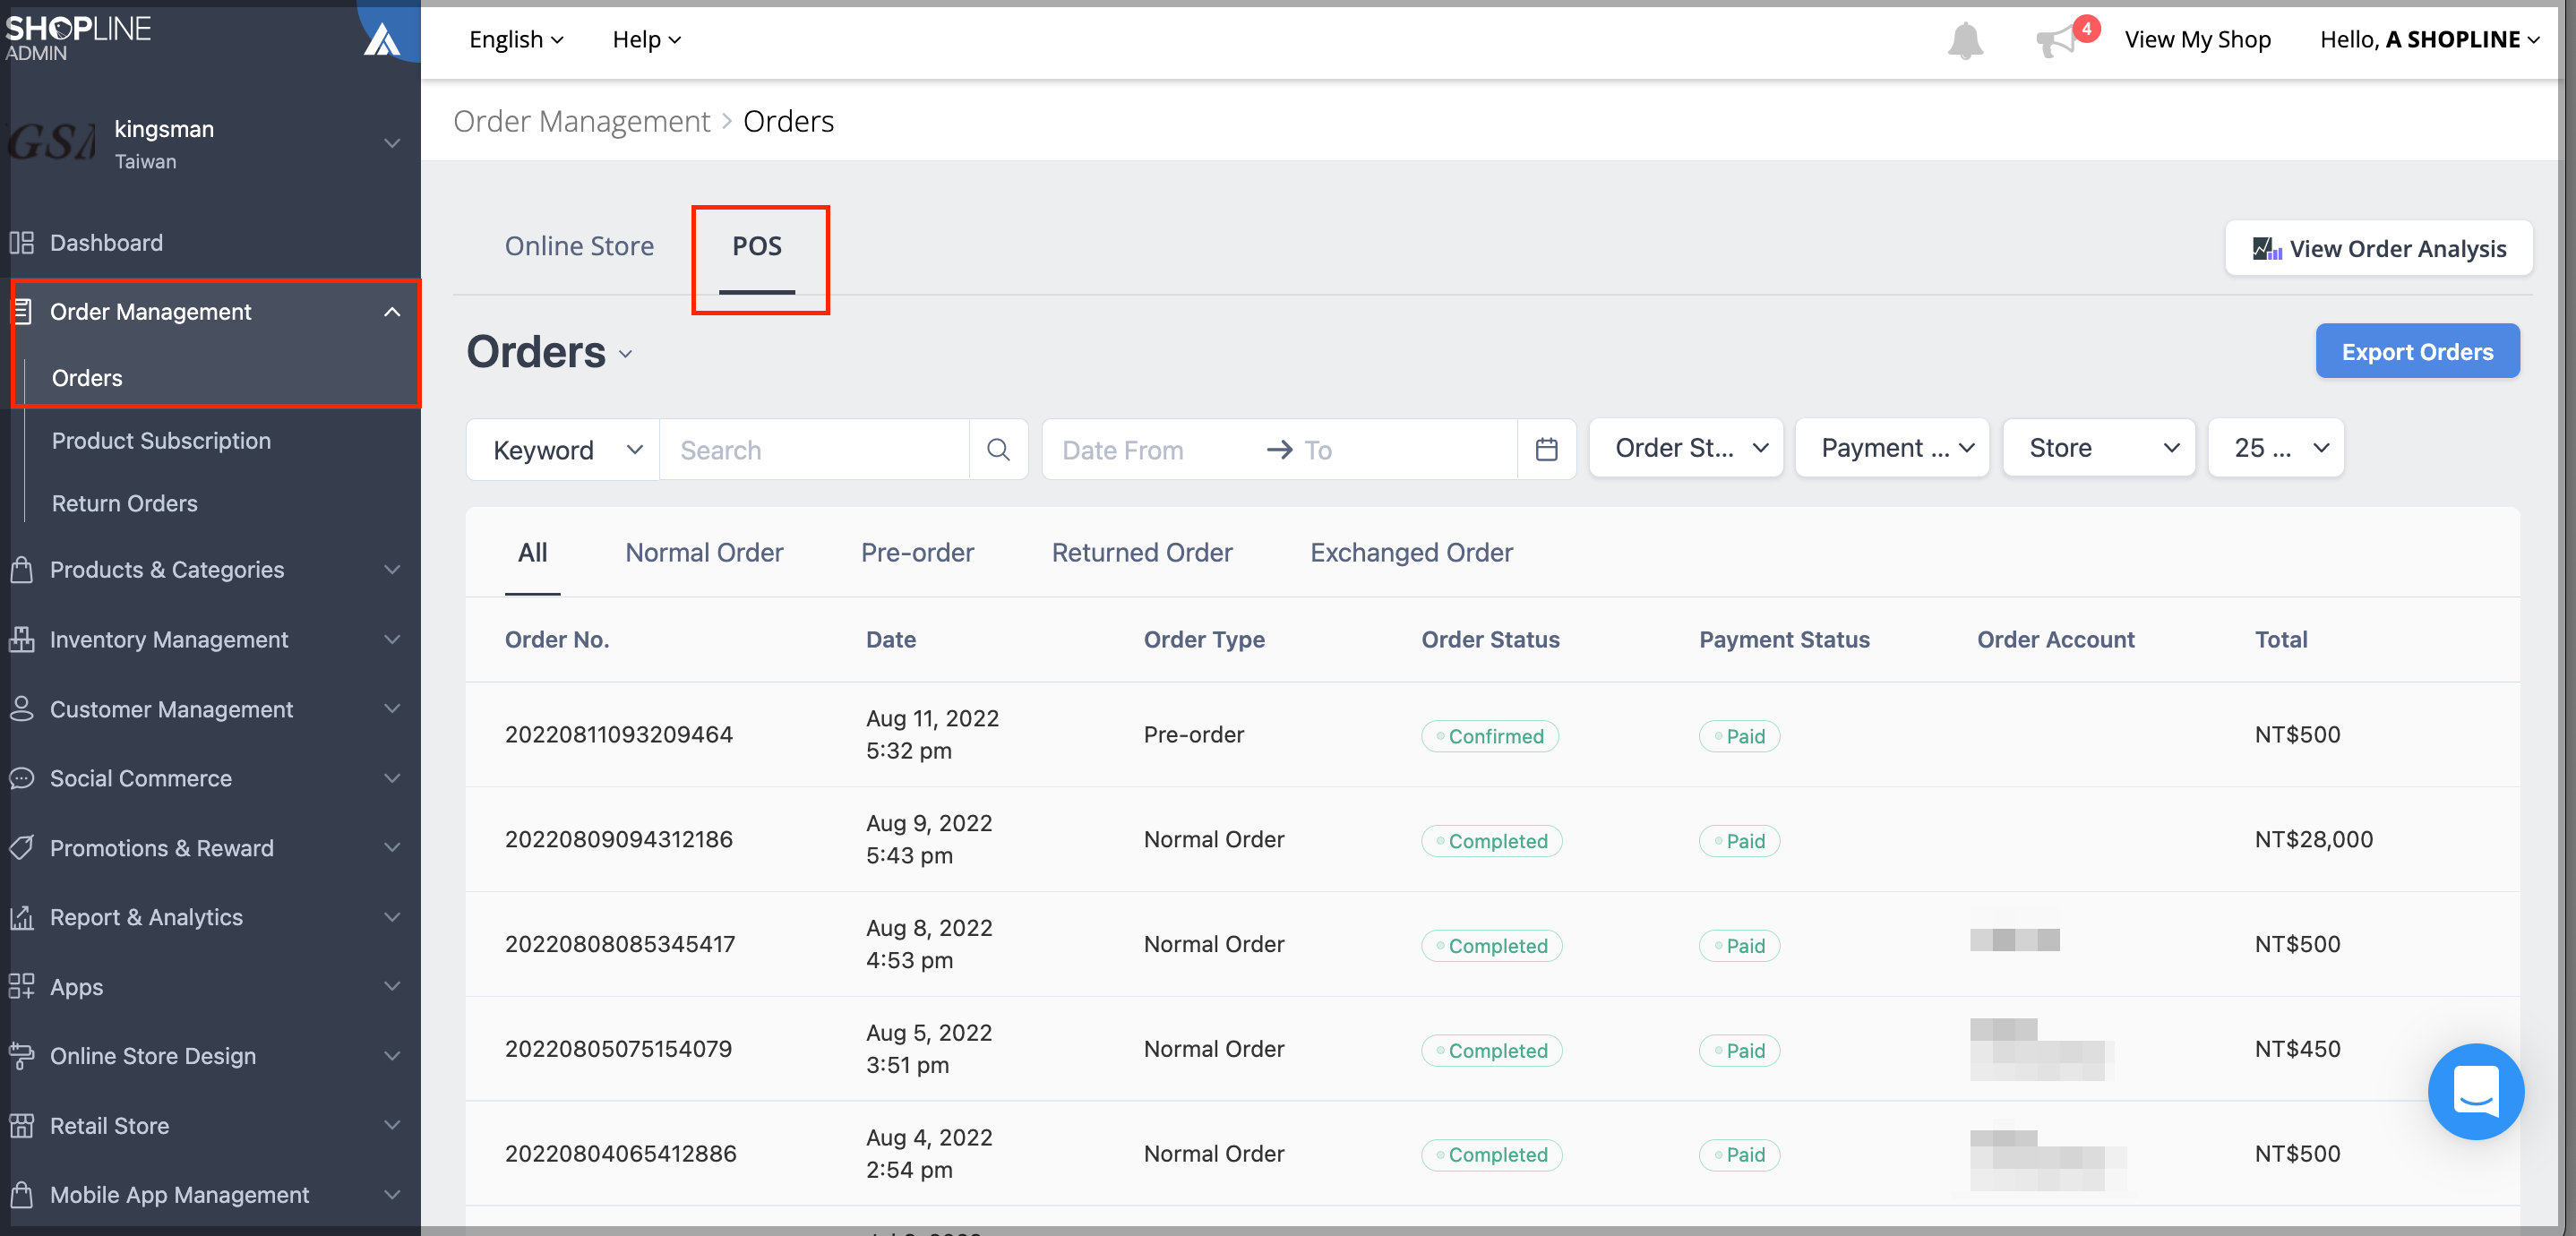The image size is (2576, 1236).
Task: Open order 20220809094312186
Action: 618,840
